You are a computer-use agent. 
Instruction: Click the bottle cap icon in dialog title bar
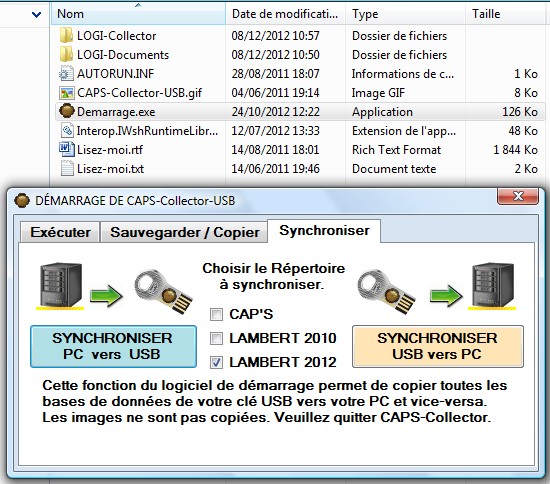pyautogui.click(x=22, y=201)
